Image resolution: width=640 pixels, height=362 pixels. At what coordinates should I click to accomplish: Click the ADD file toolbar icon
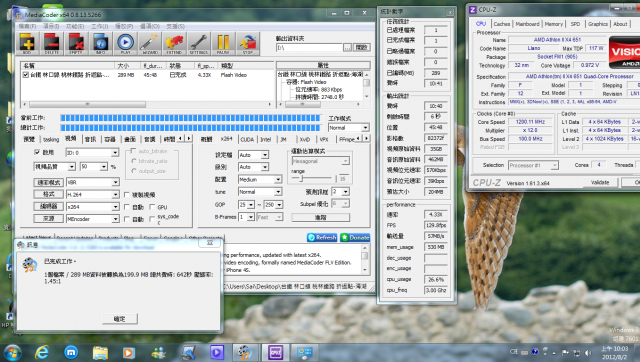pos(27,44)
